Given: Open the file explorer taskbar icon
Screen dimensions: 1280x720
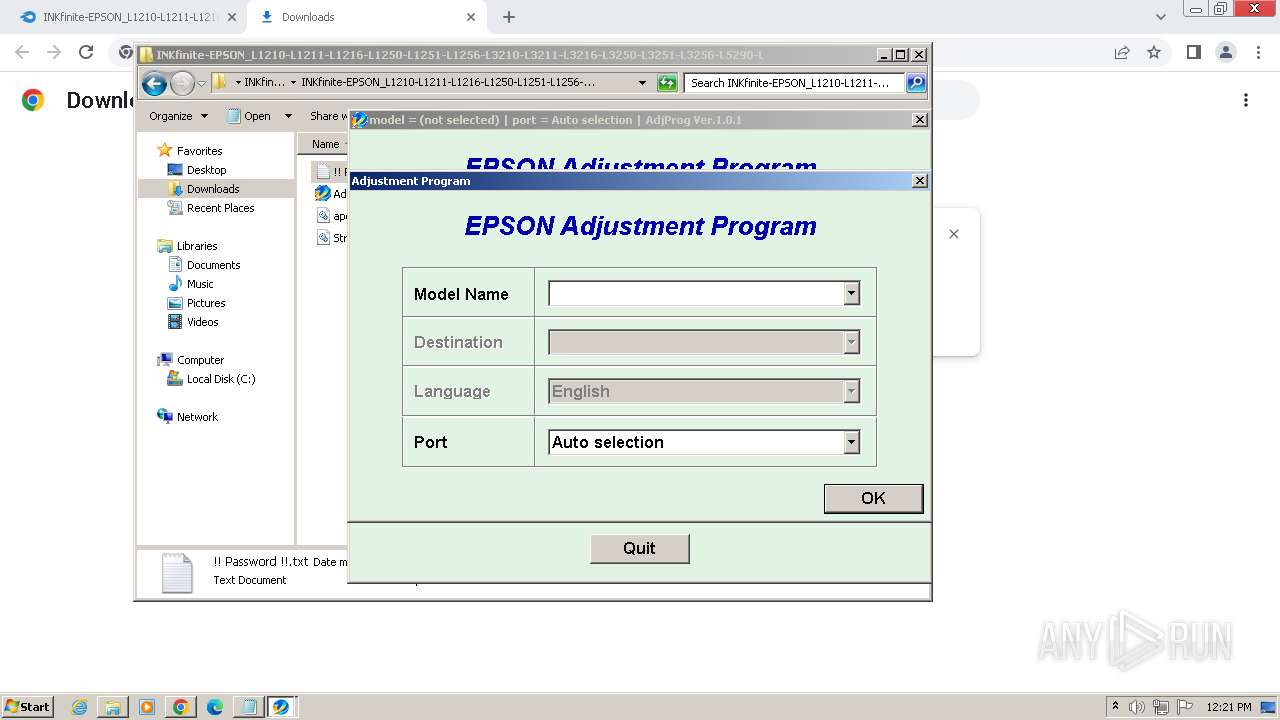Looking at the screenshot, I should click(x=113, y=707).
